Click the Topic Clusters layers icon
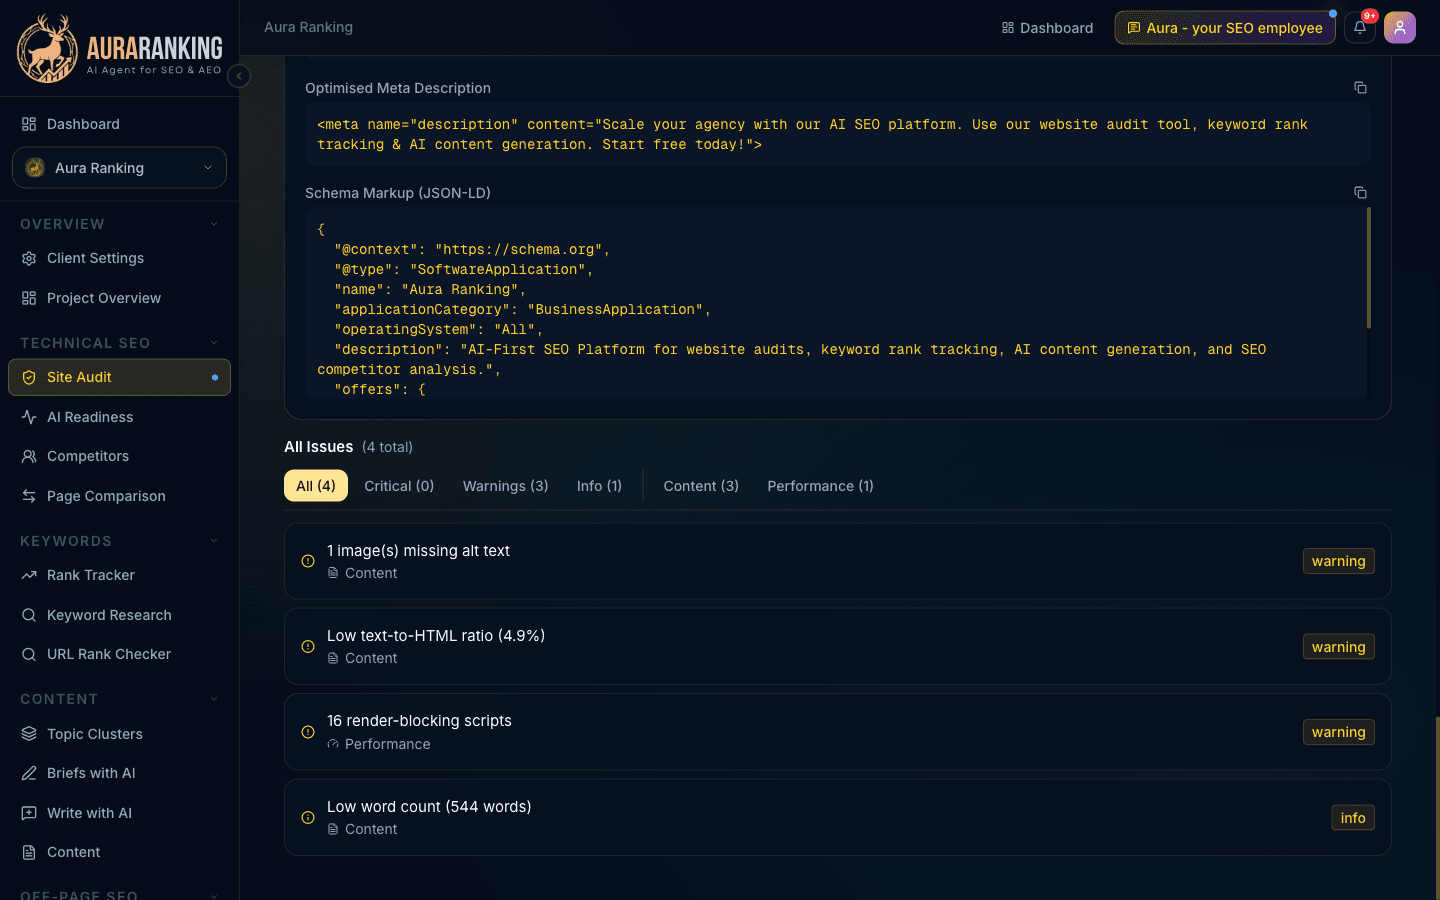 [x=29, y=734]
